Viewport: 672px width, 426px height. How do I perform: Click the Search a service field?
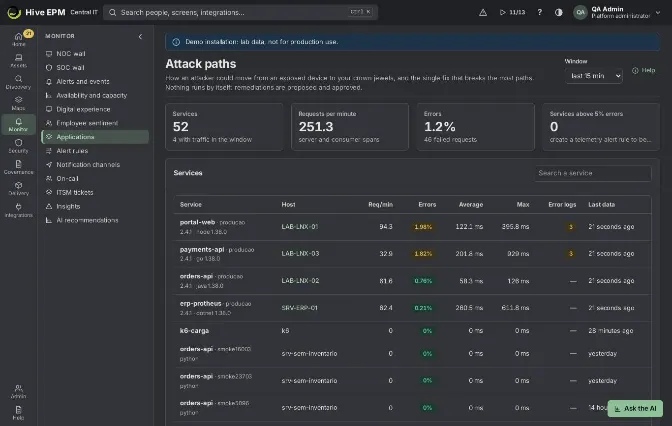tap(593, 173)
